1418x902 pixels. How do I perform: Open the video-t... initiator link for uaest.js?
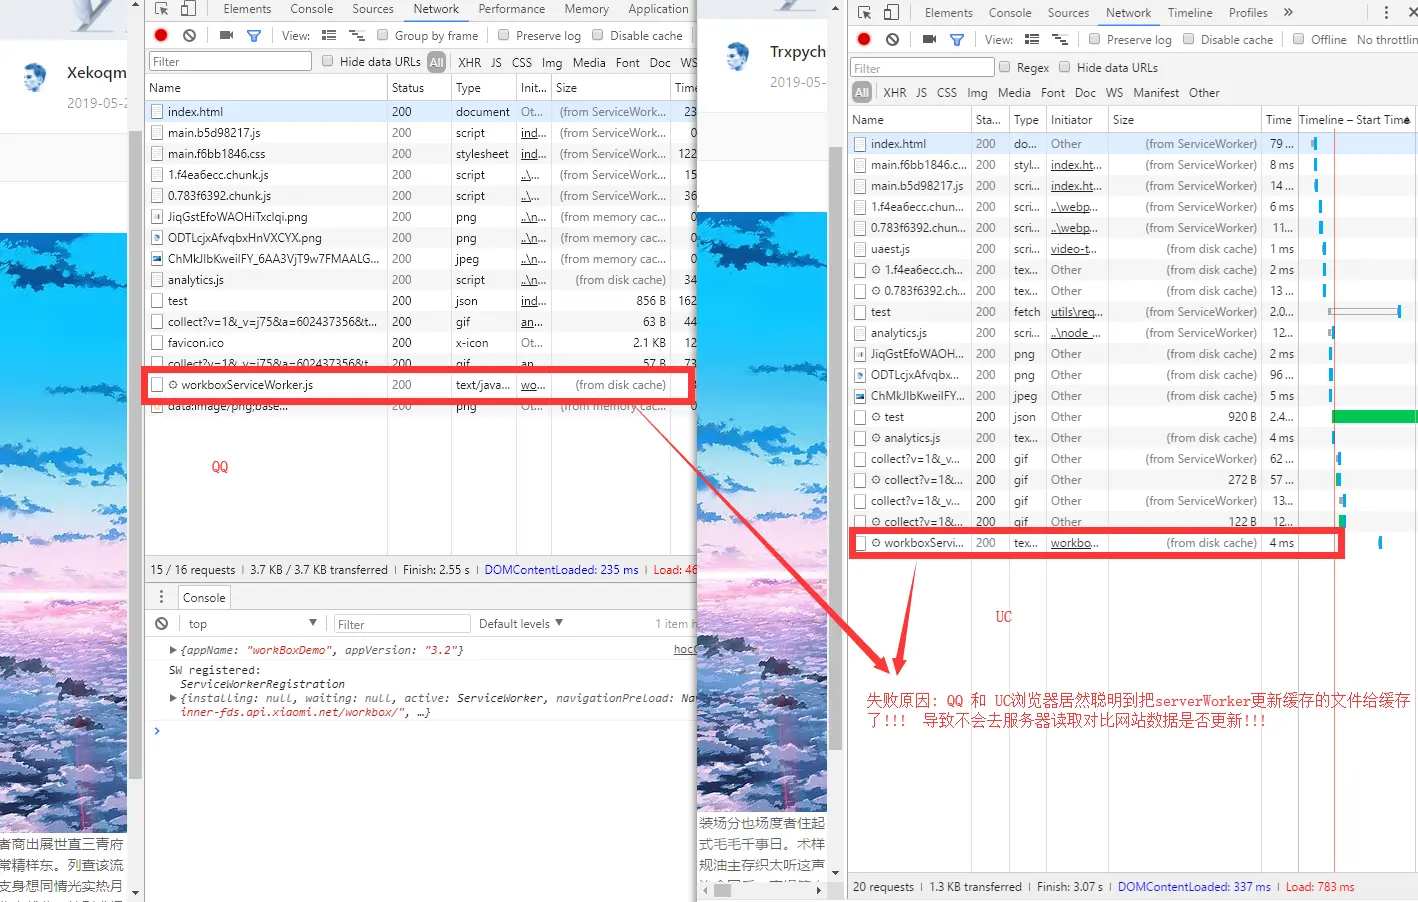(x=1074, y=249)
